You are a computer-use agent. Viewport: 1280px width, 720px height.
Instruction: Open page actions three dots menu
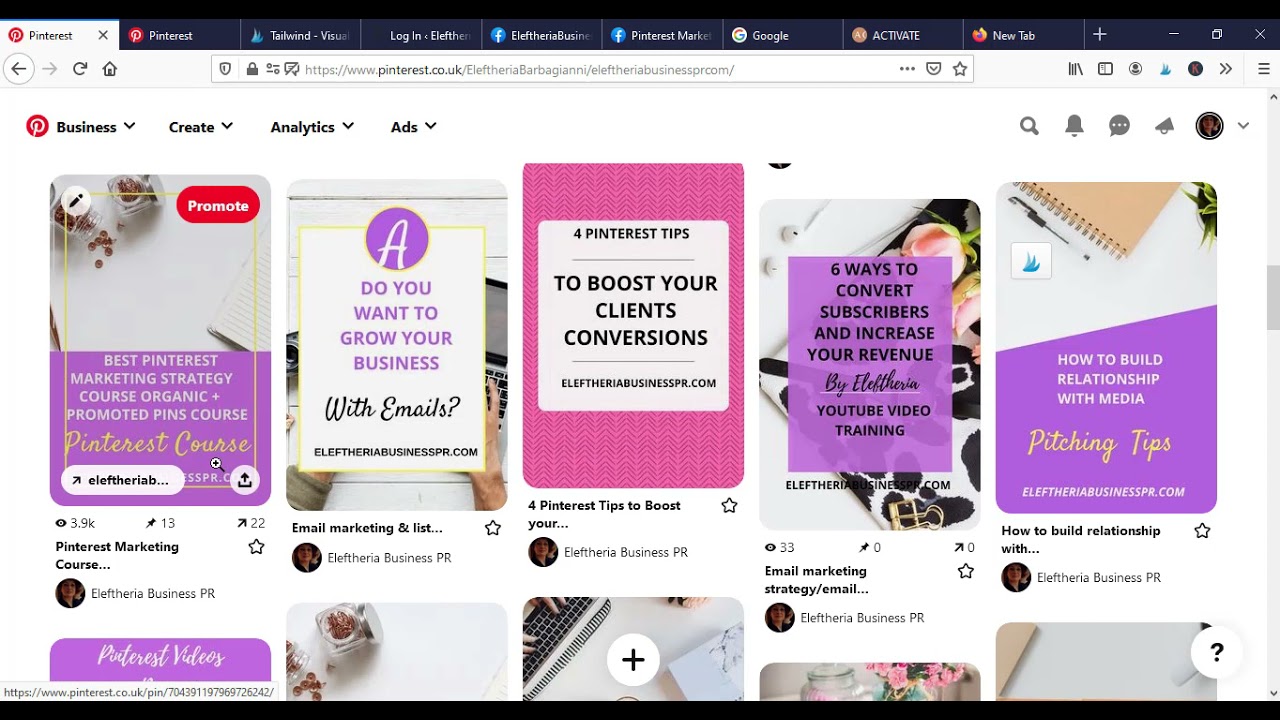point(907,69)
